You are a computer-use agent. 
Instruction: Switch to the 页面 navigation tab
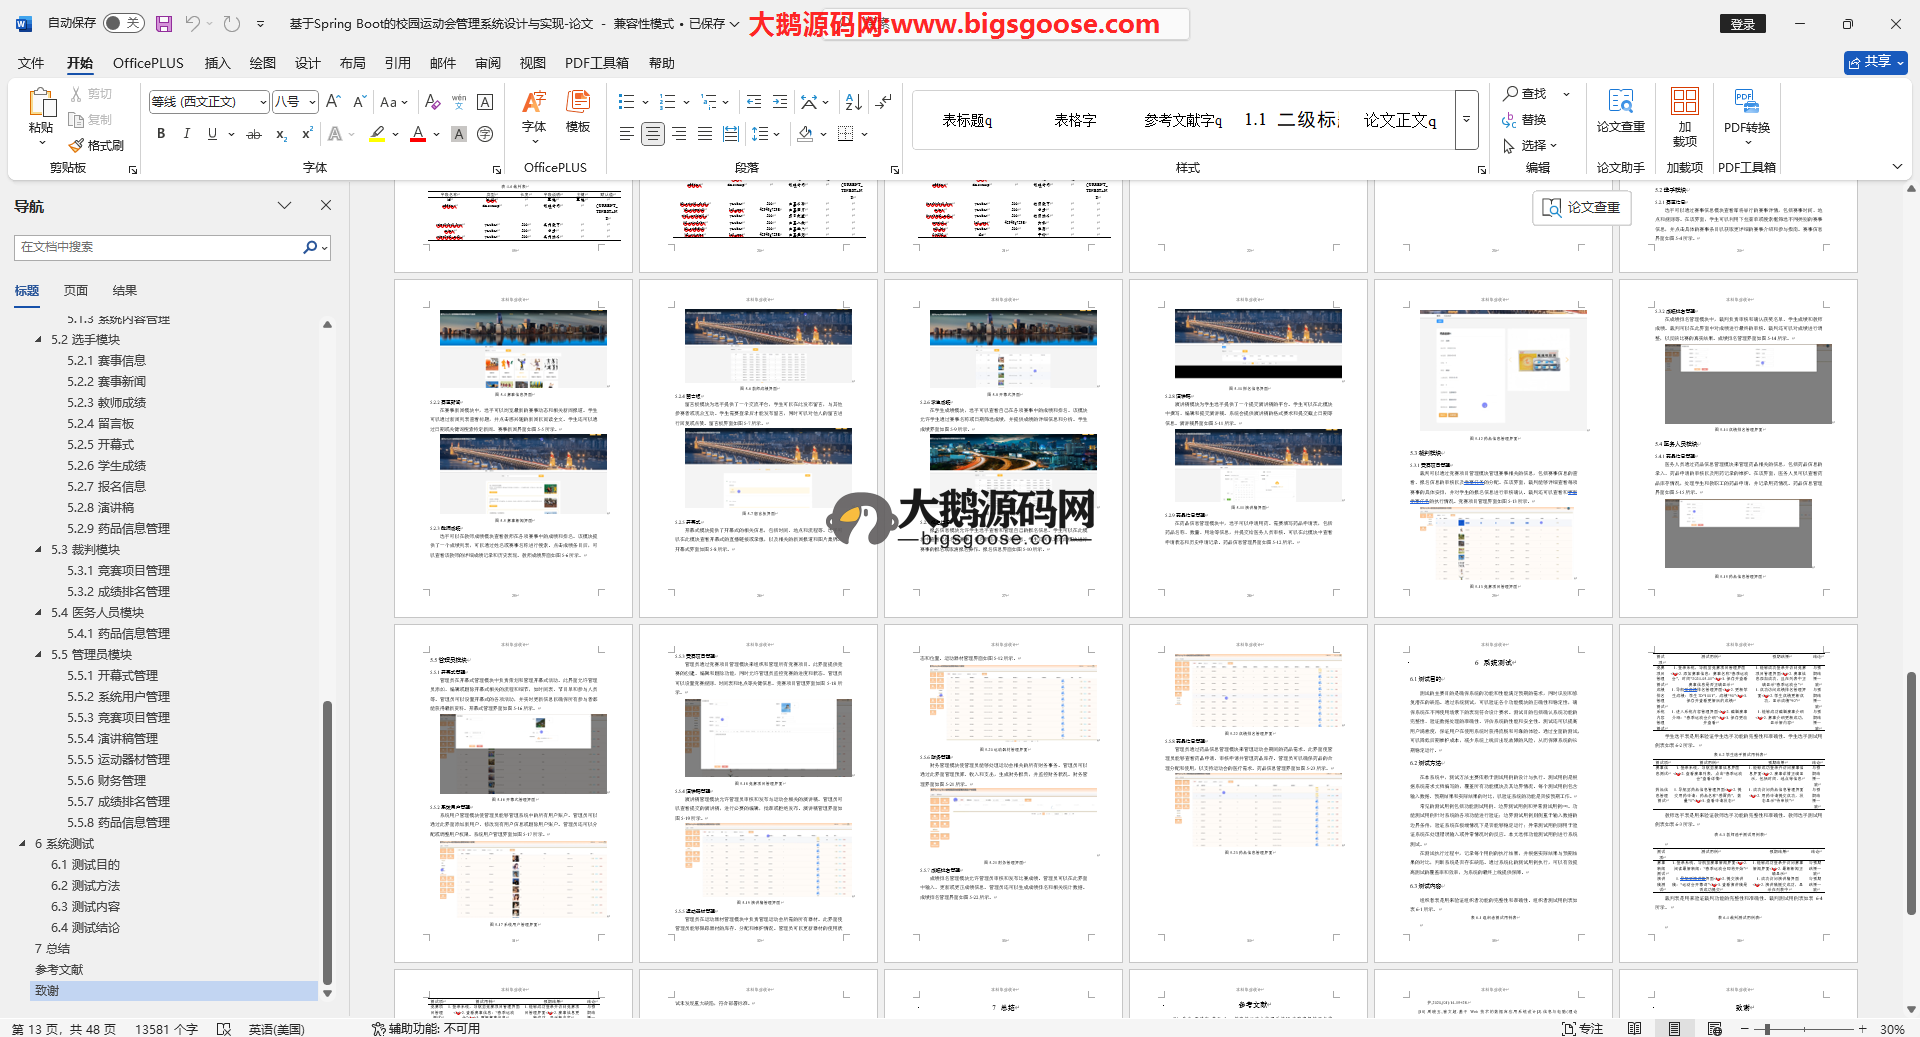(x=76, y=291)
